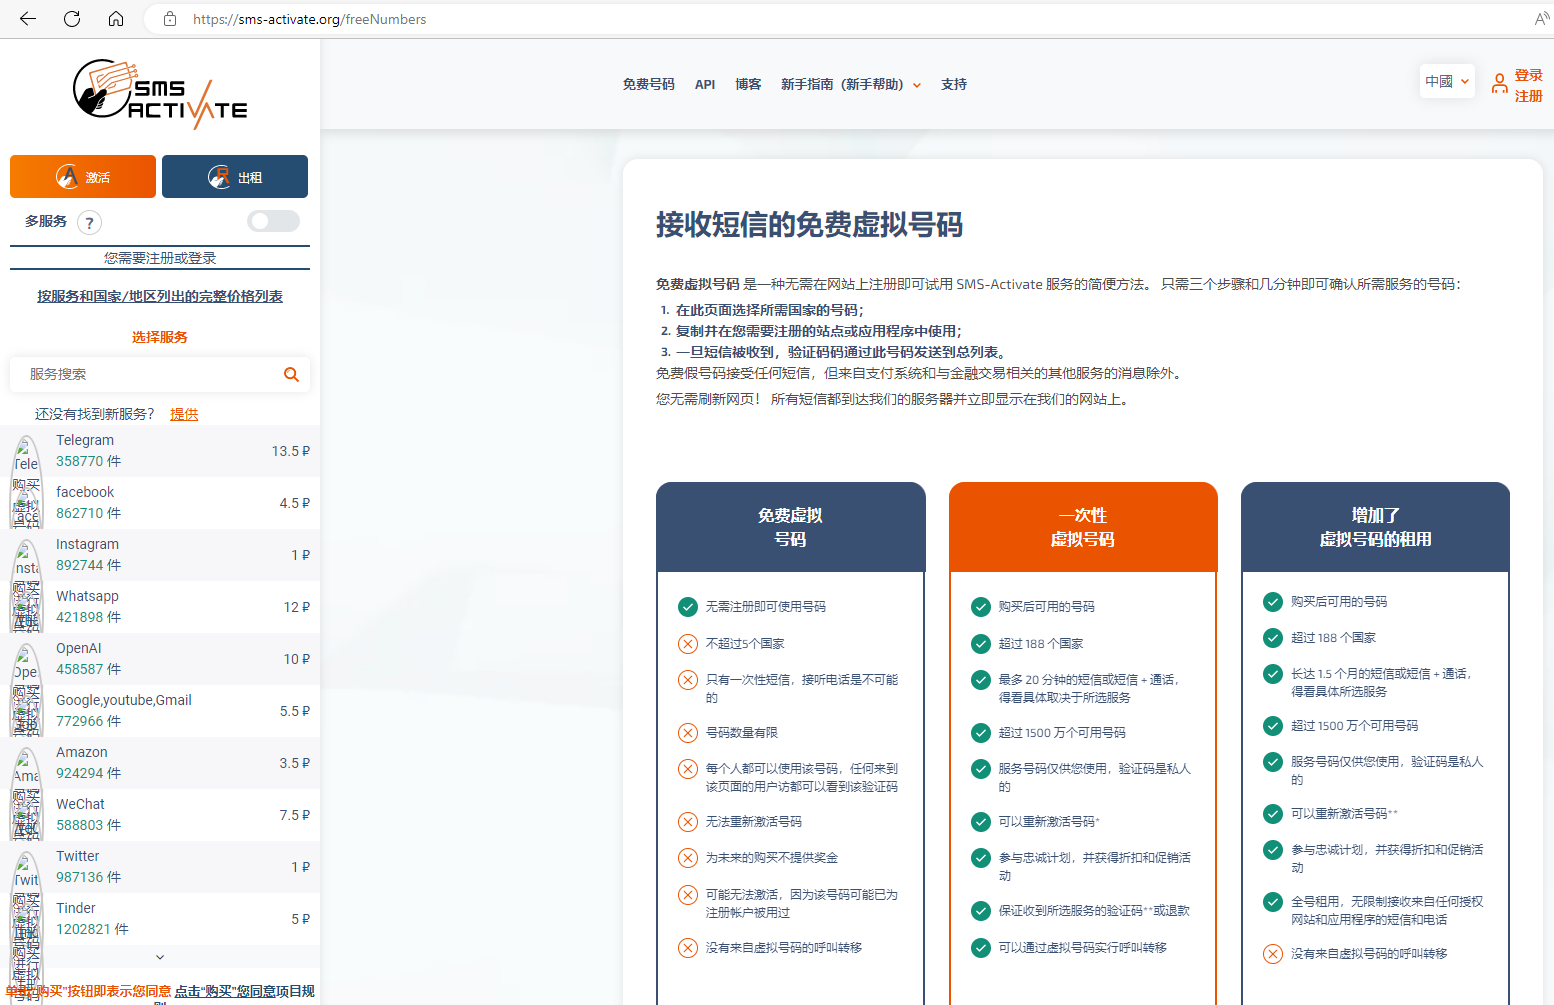This screenshot has height=1005, width=1554.
Task: Click the SMS Activate logo
Action: point(160,94)
